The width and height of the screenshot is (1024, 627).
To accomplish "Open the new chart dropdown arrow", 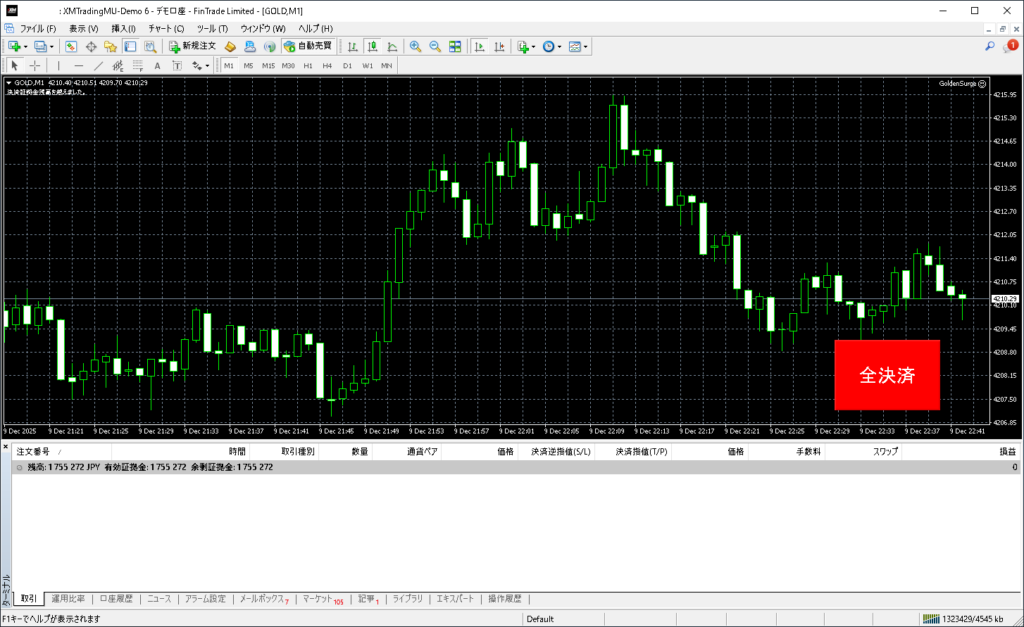I will point(26,46).
